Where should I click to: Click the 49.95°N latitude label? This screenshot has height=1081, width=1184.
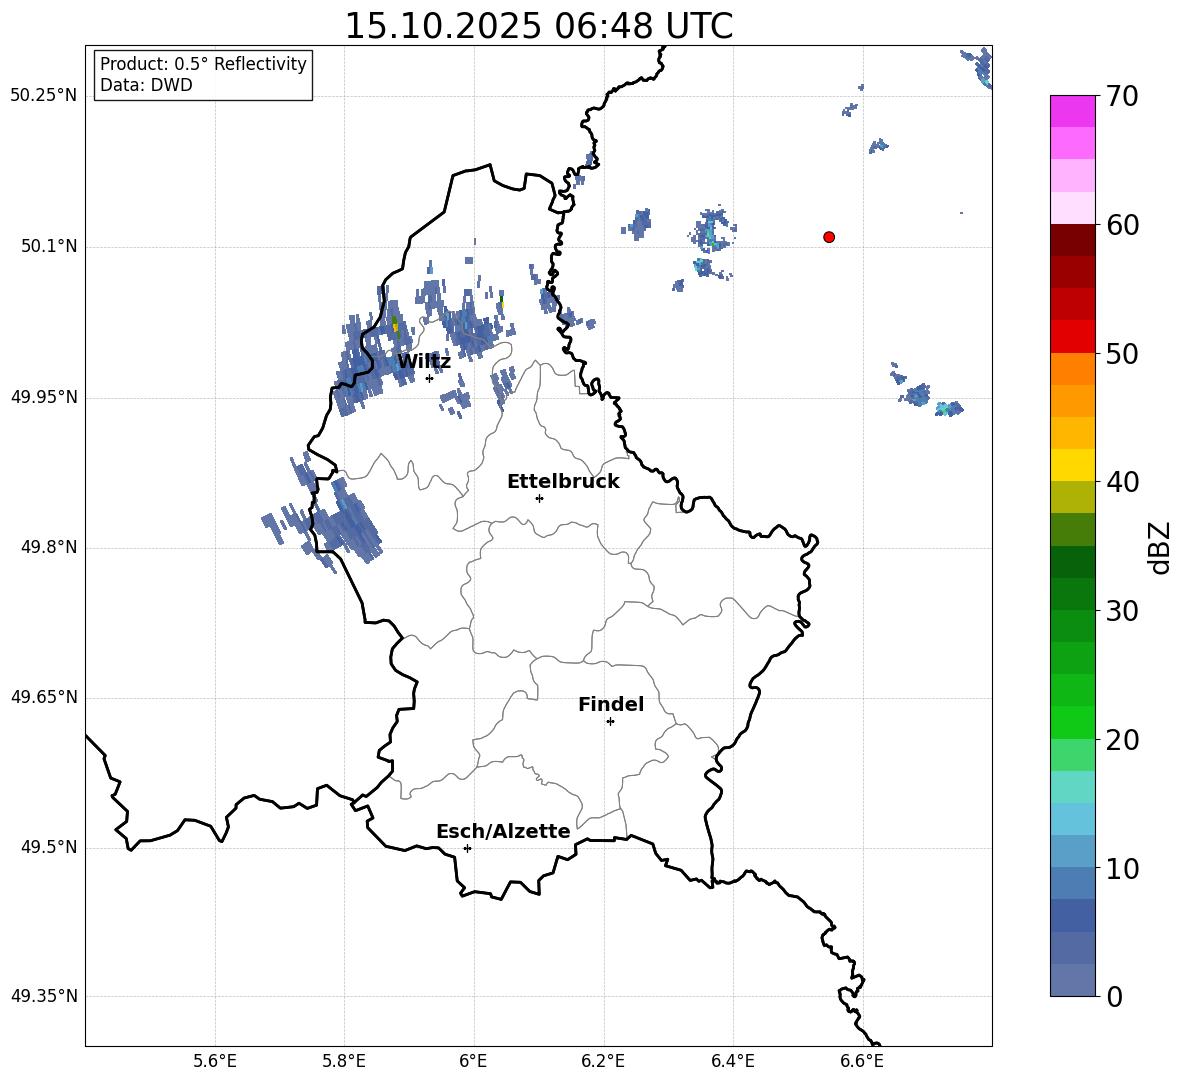pyautogui.click(x=44, y=397)
